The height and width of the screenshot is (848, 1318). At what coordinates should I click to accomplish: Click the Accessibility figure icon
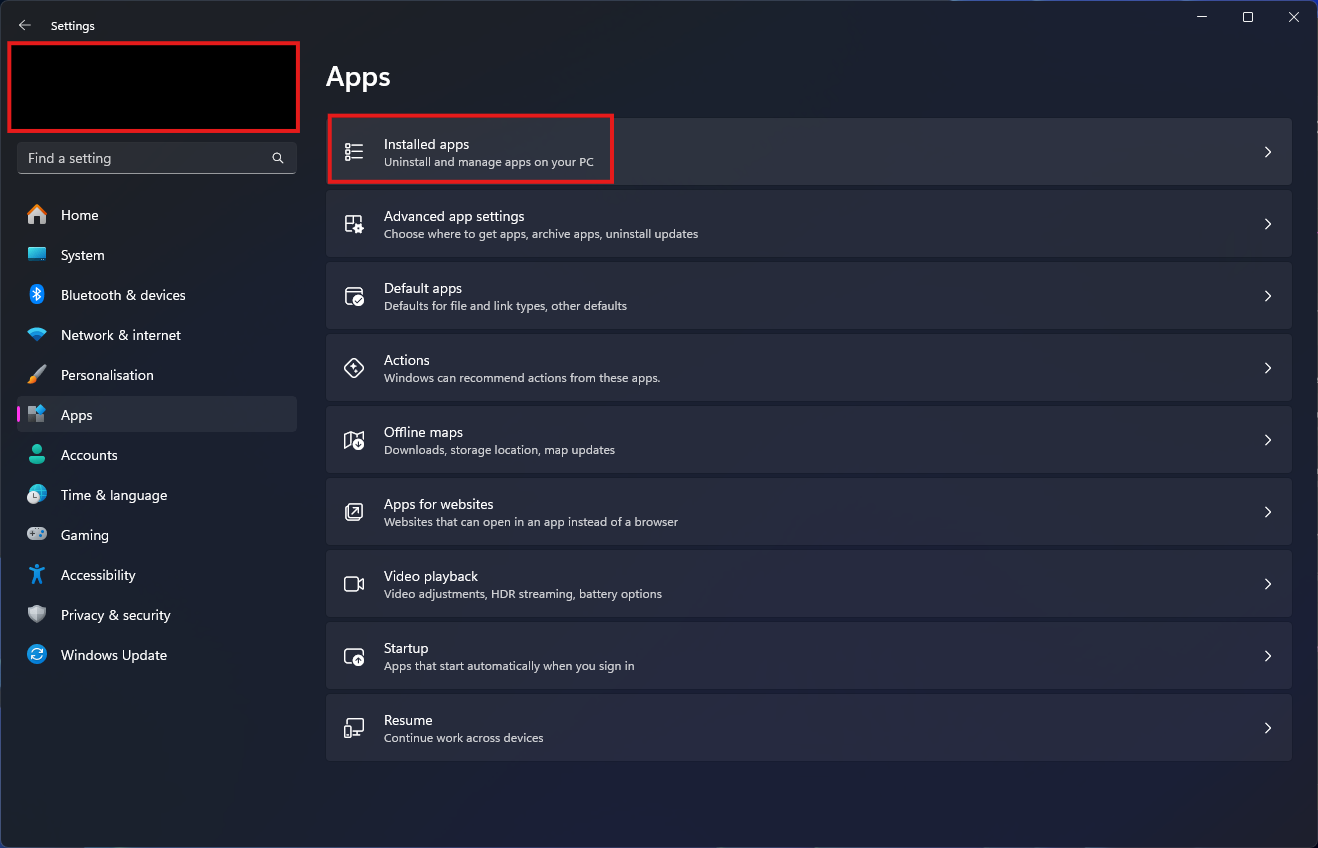[x=37, y=575]
